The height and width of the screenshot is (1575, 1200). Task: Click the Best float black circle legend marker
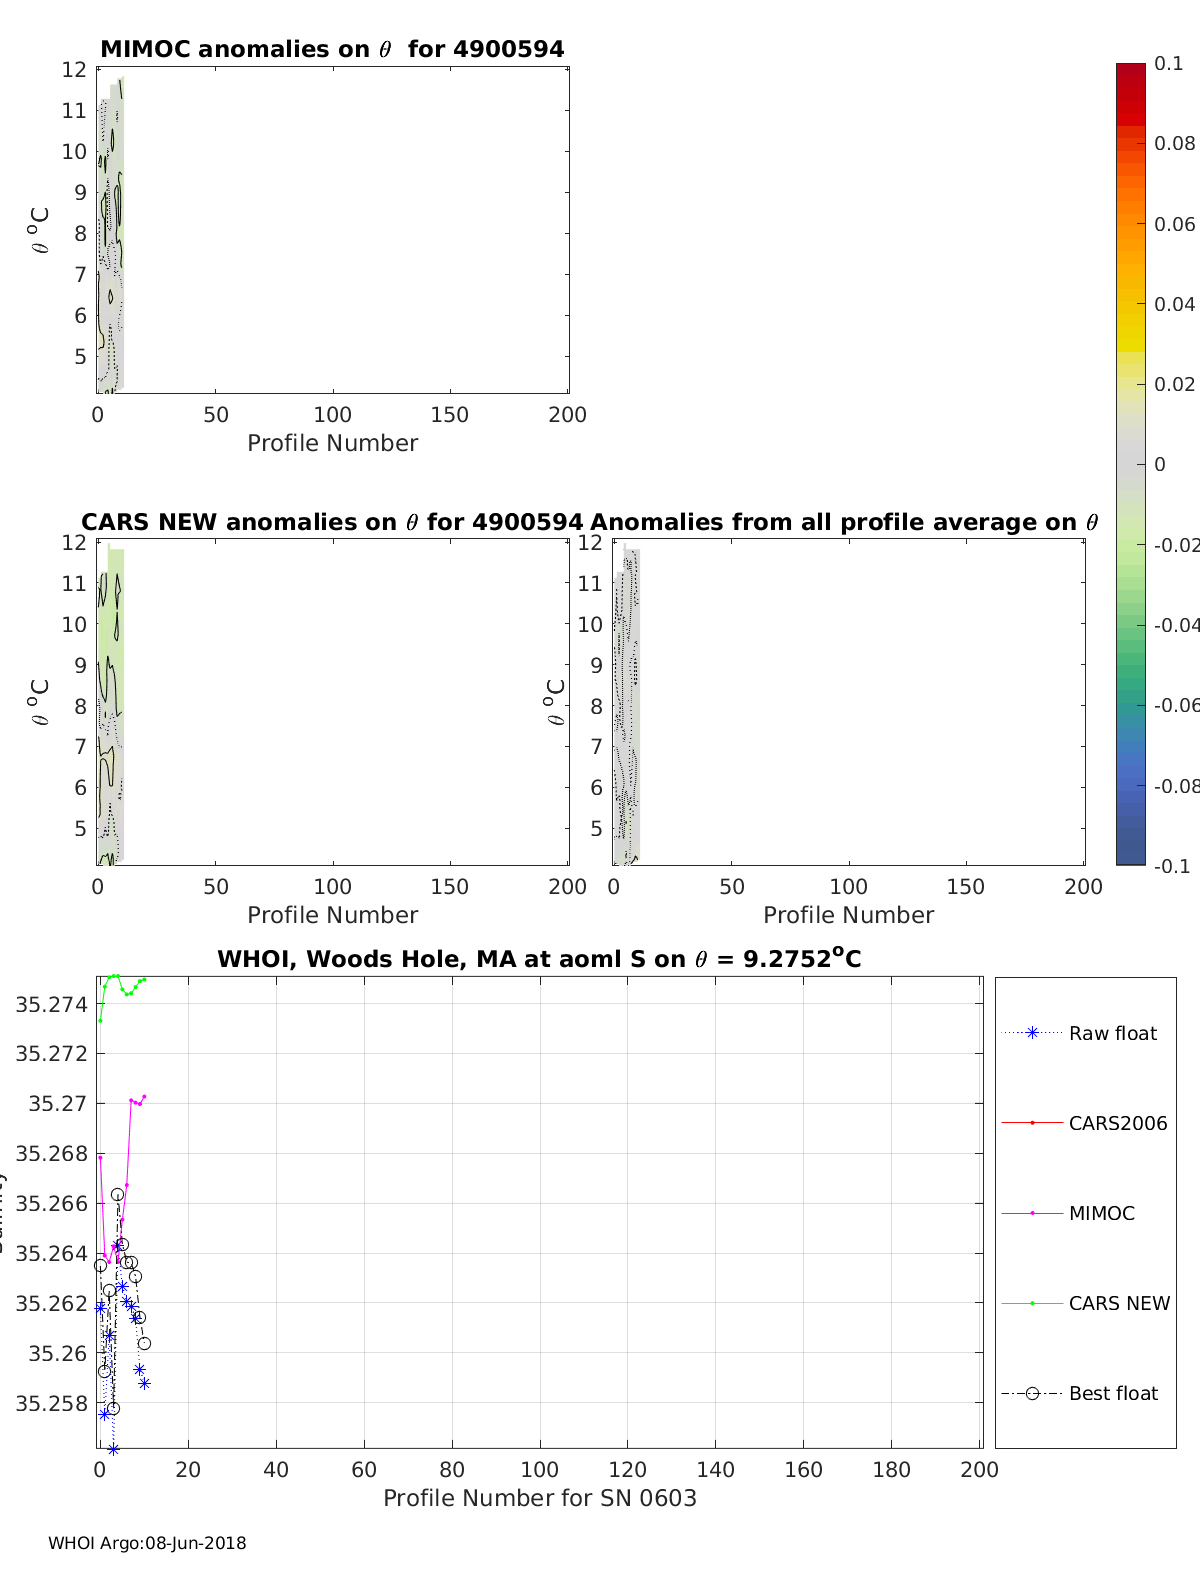click(1032, 1393)
